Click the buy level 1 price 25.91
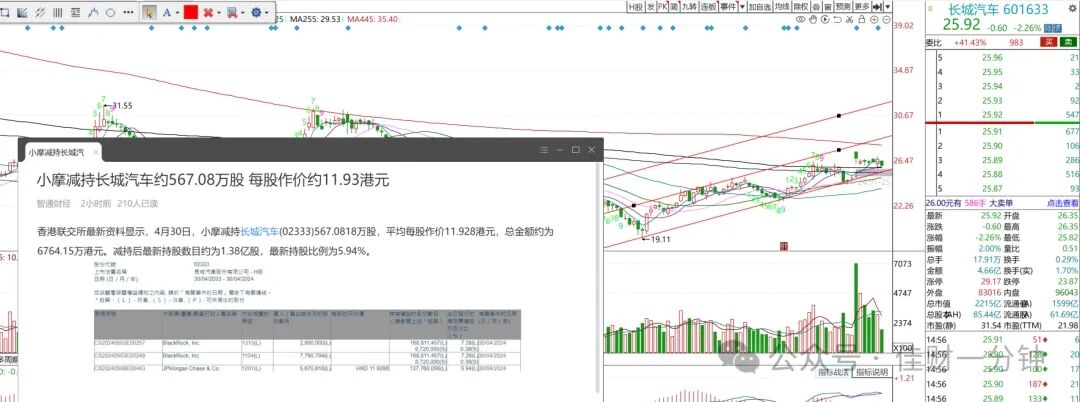This screenshot has height=402, width=1080. click(993, 131)
